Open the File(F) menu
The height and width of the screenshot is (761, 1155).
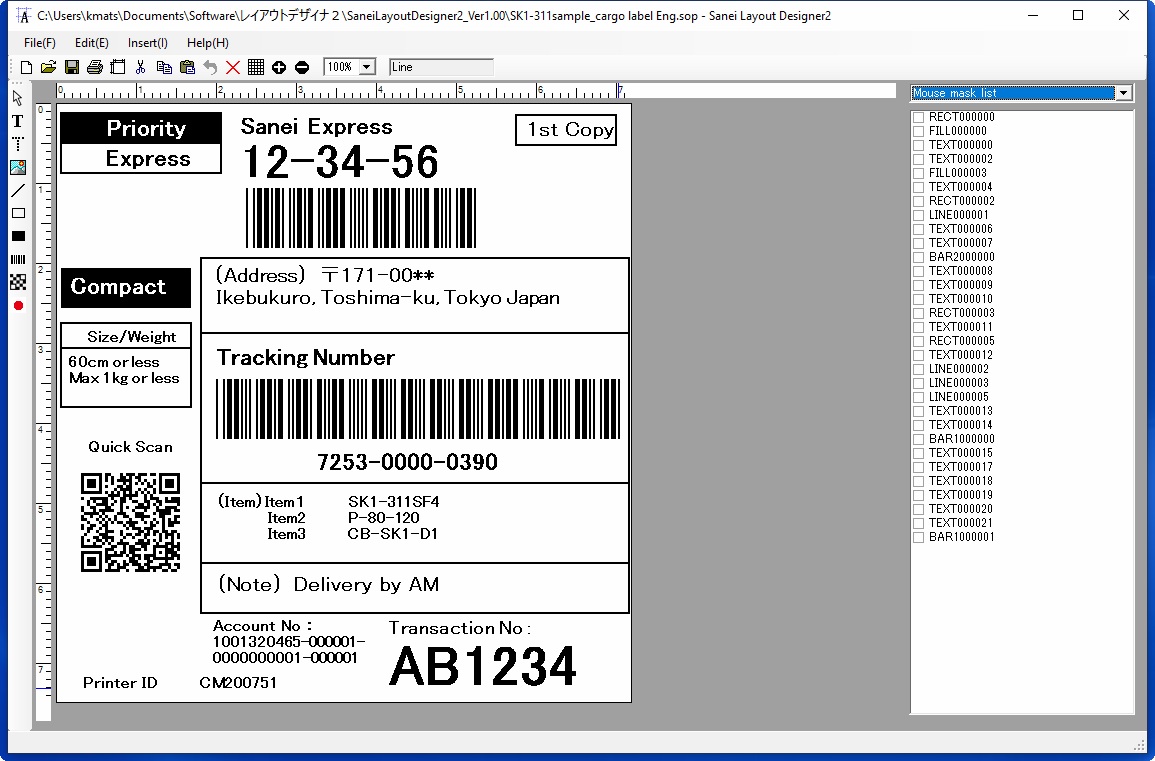pyautogui.click(x=40, y=43)
